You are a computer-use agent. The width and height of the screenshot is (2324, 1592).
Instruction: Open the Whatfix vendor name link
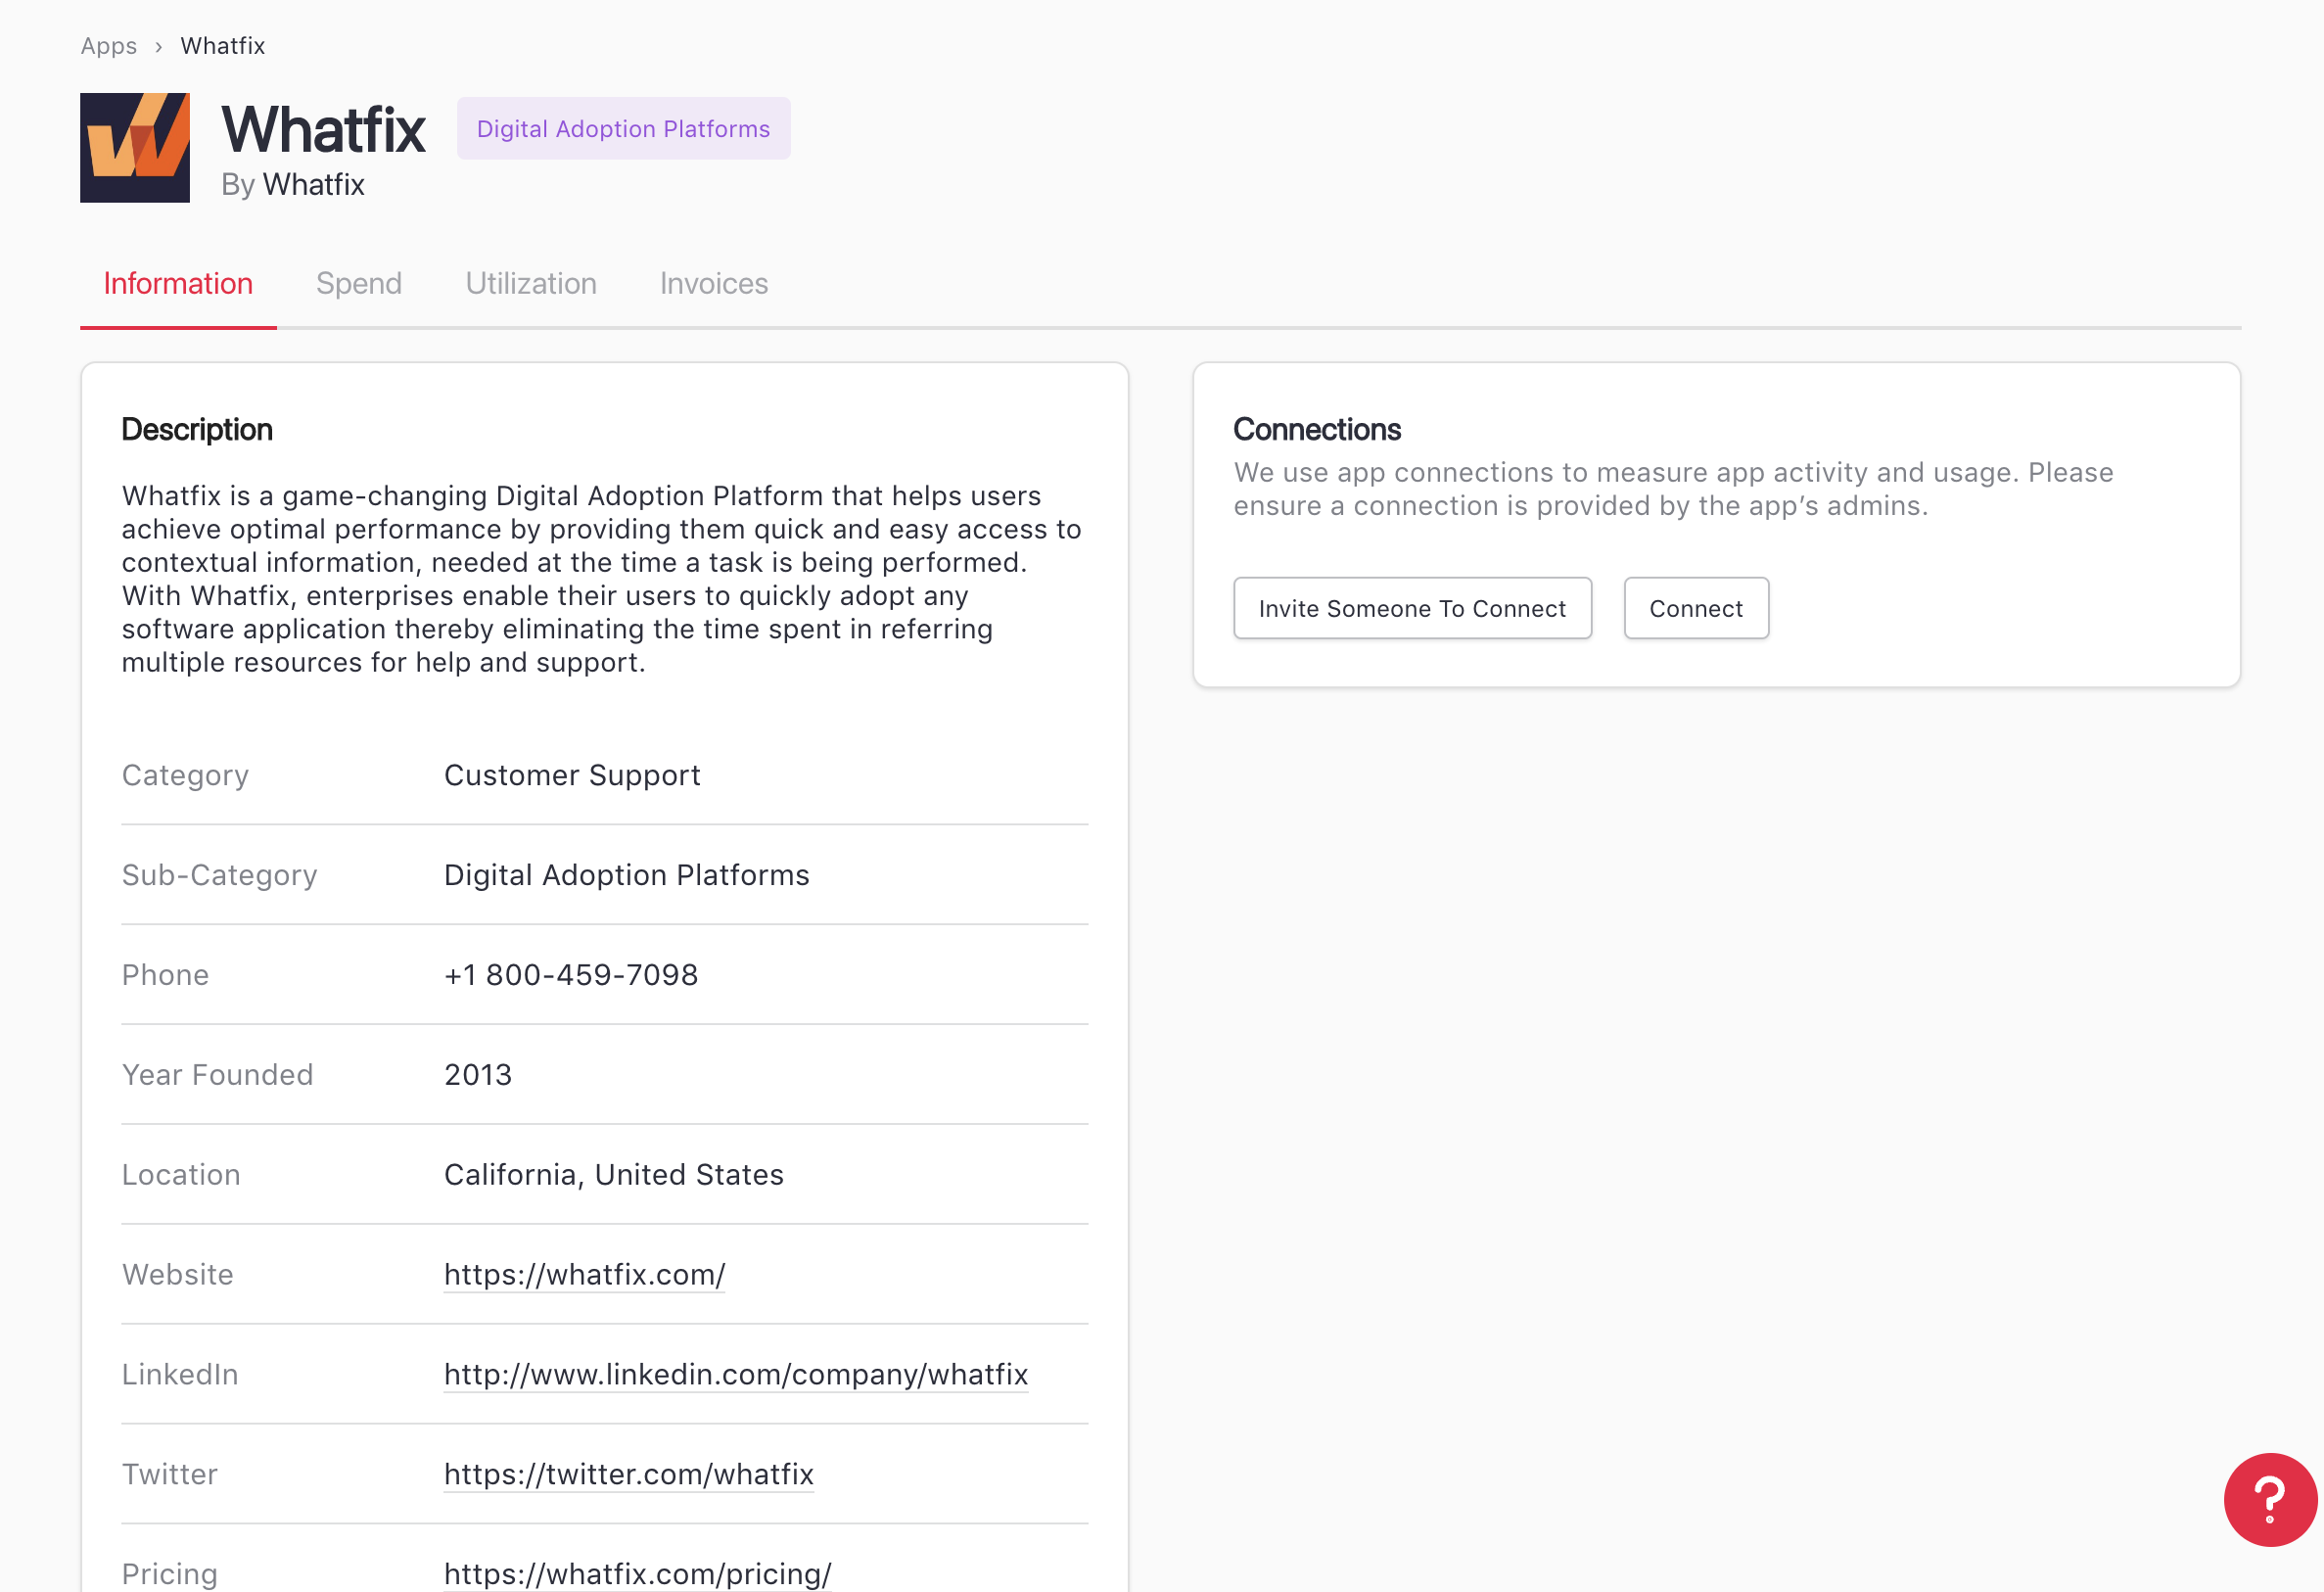tap(313, 185)
